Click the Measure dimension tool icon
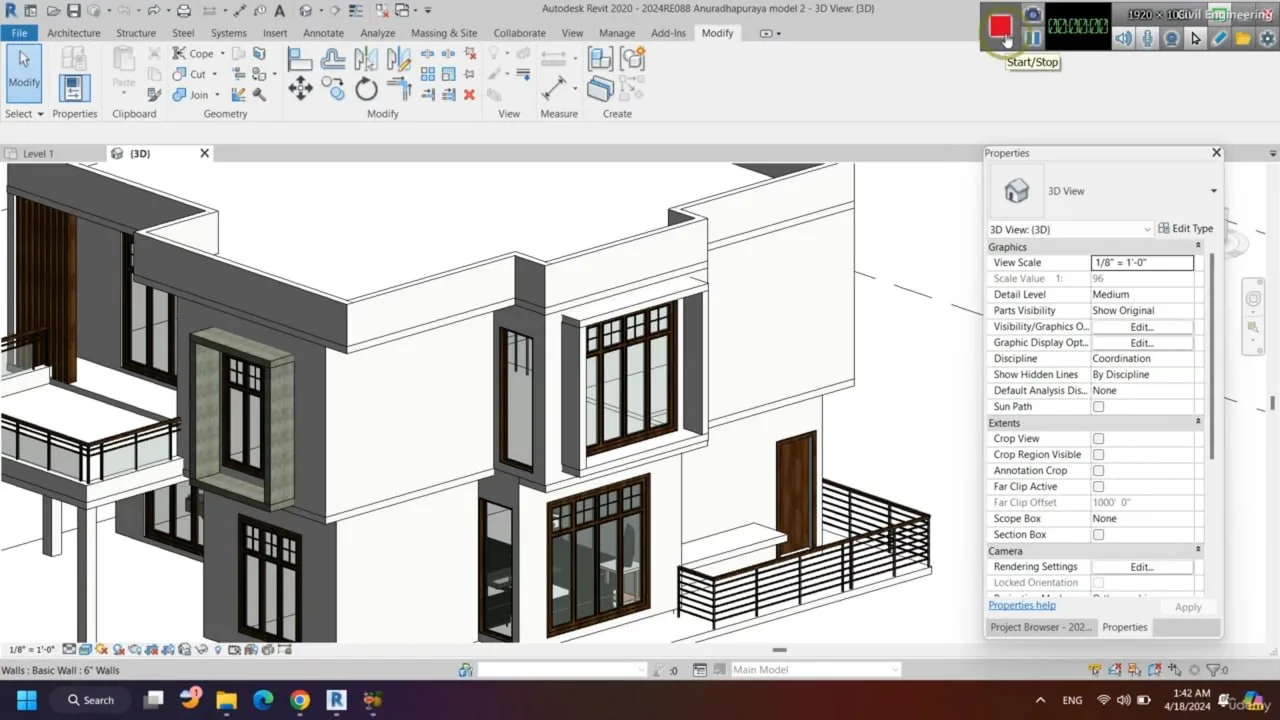1280x720 pixels. pos(553,89)
